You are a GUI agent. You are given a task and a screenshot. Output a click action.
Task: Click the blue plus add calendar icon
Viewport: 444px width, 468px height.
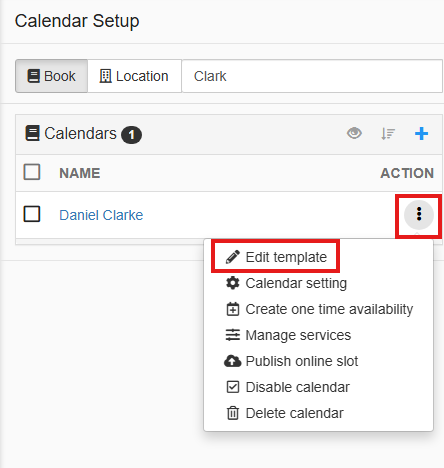pos(421,134)
